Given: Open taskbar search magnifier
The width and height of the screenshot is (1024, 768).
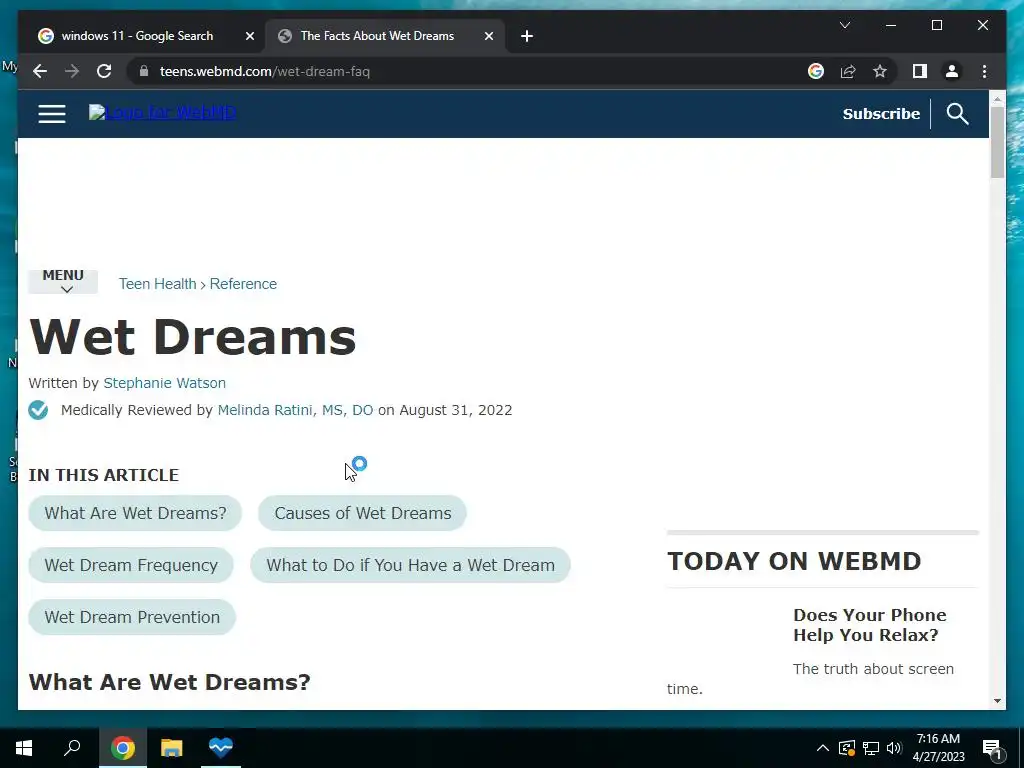Looking at the screenshot, I should click(72, 748).
